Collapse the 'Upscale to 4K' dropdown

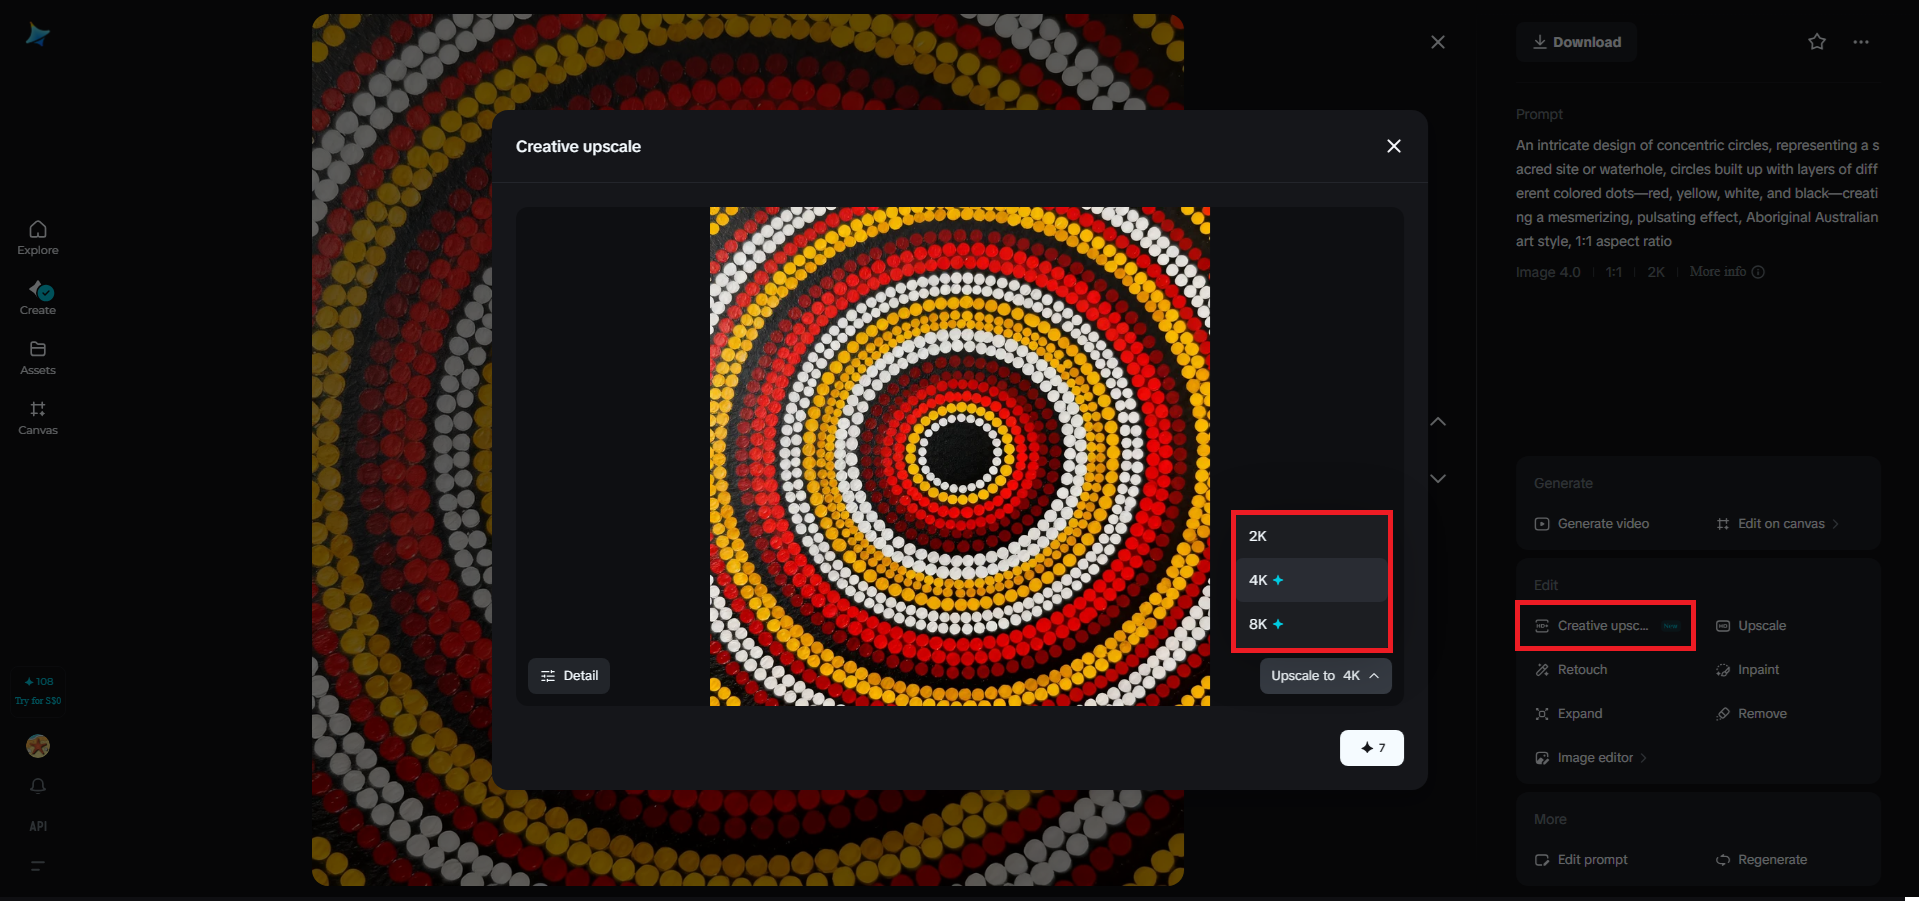(1325, 676)
